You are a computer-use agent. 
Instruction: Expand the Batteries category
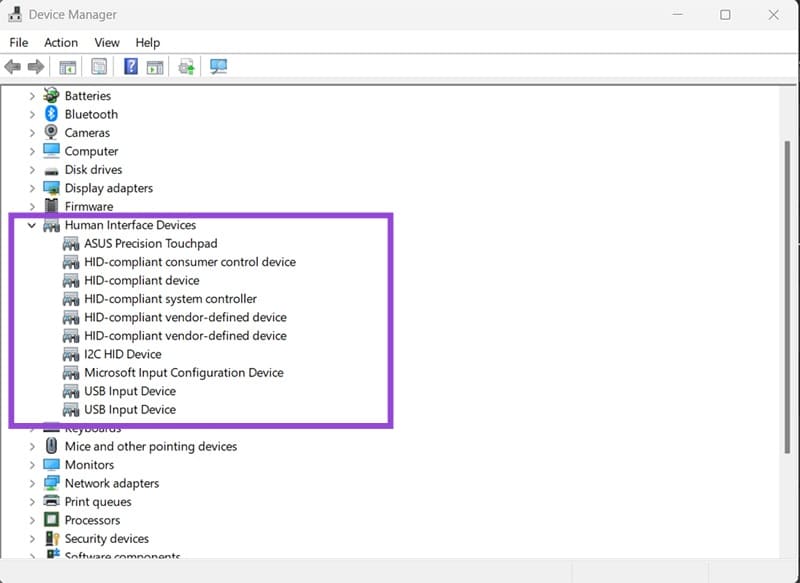tap(32, 96)
